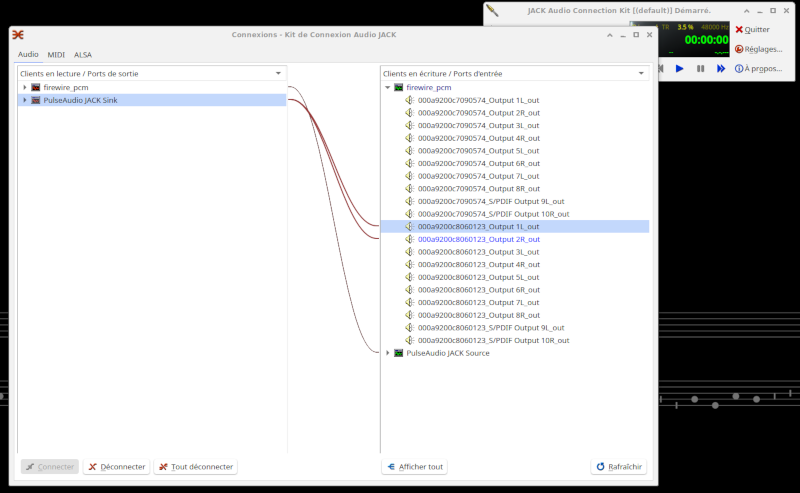Click speaker icon of 000a9200c8060123_Output 3L_out

tap(410, 252)
